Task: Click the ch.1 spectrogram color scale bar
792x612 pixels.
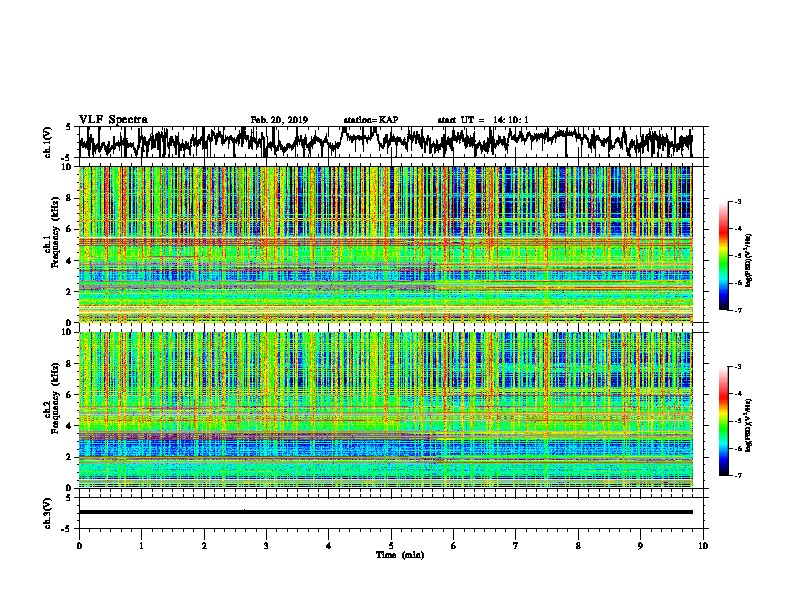Action: [x=723, y=256]
